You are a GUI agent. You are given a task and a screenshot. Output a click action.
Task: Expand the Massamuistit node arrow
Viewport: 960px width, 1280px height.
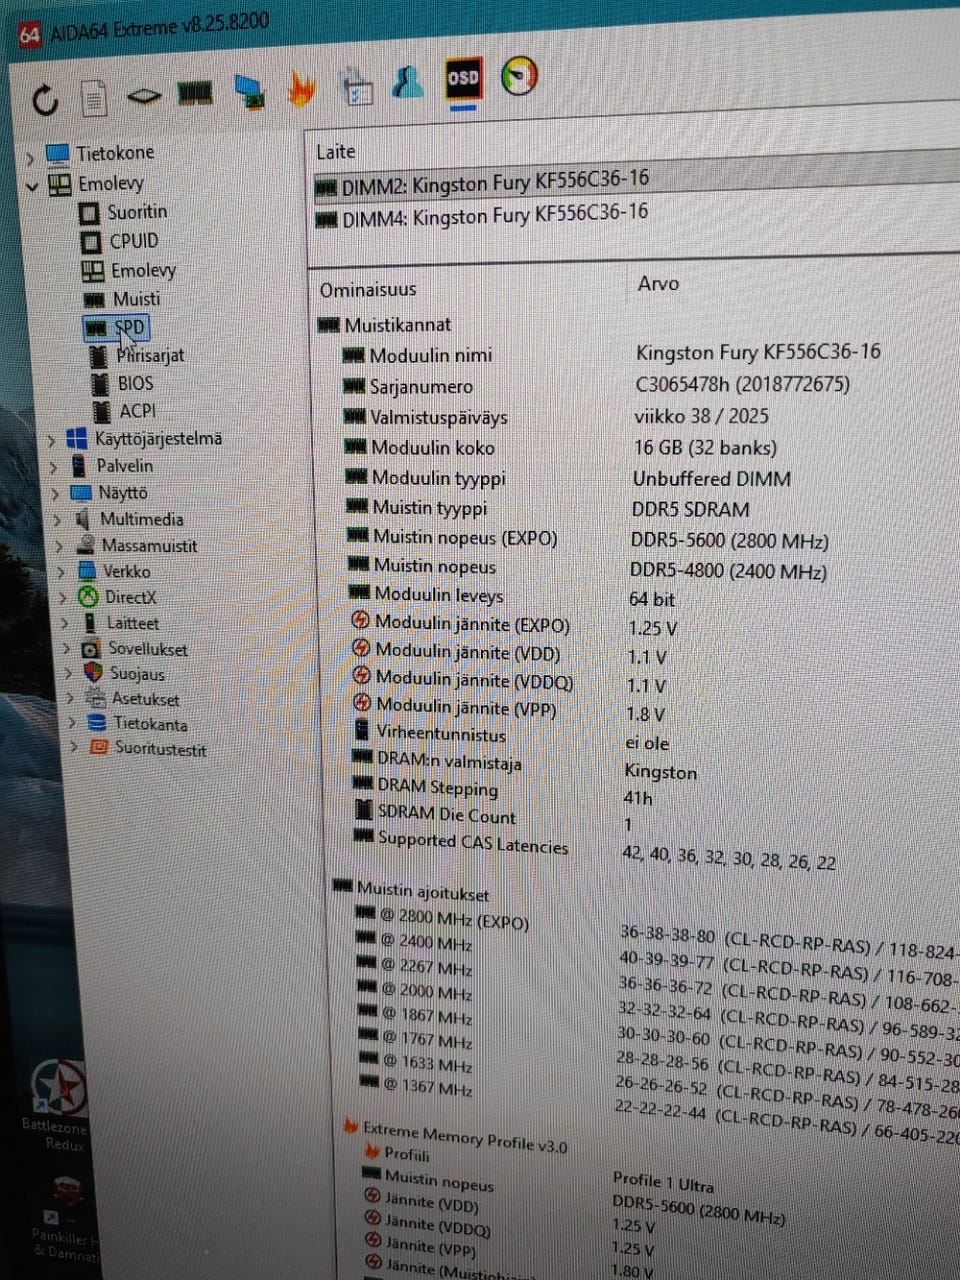[x=60, y=547]
